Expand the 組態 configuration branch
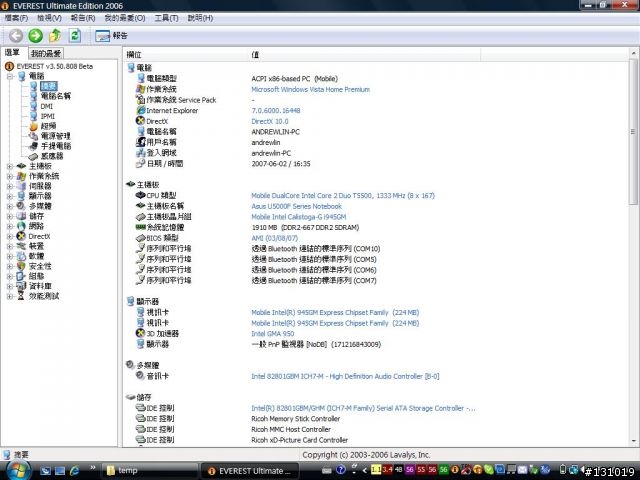This screenshot has width=640, height=480. coord(10,276)
